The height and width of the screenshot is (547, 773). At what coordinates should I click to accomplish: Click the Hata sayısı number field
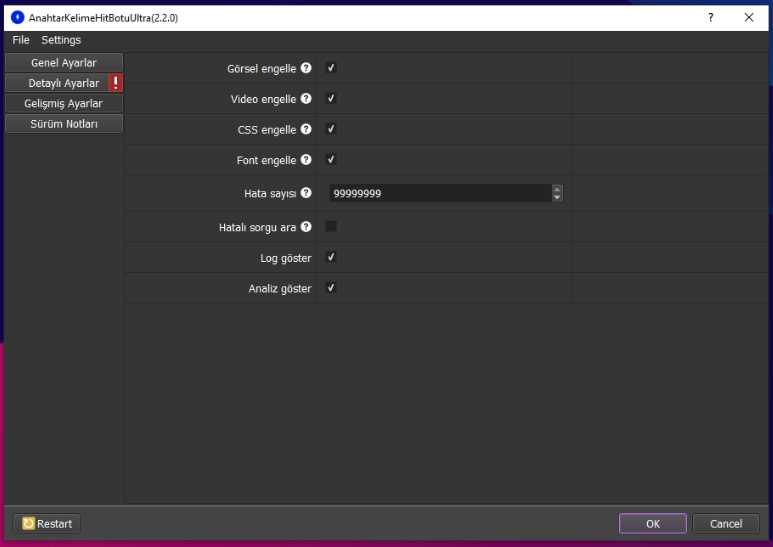[x=438, y=193]
